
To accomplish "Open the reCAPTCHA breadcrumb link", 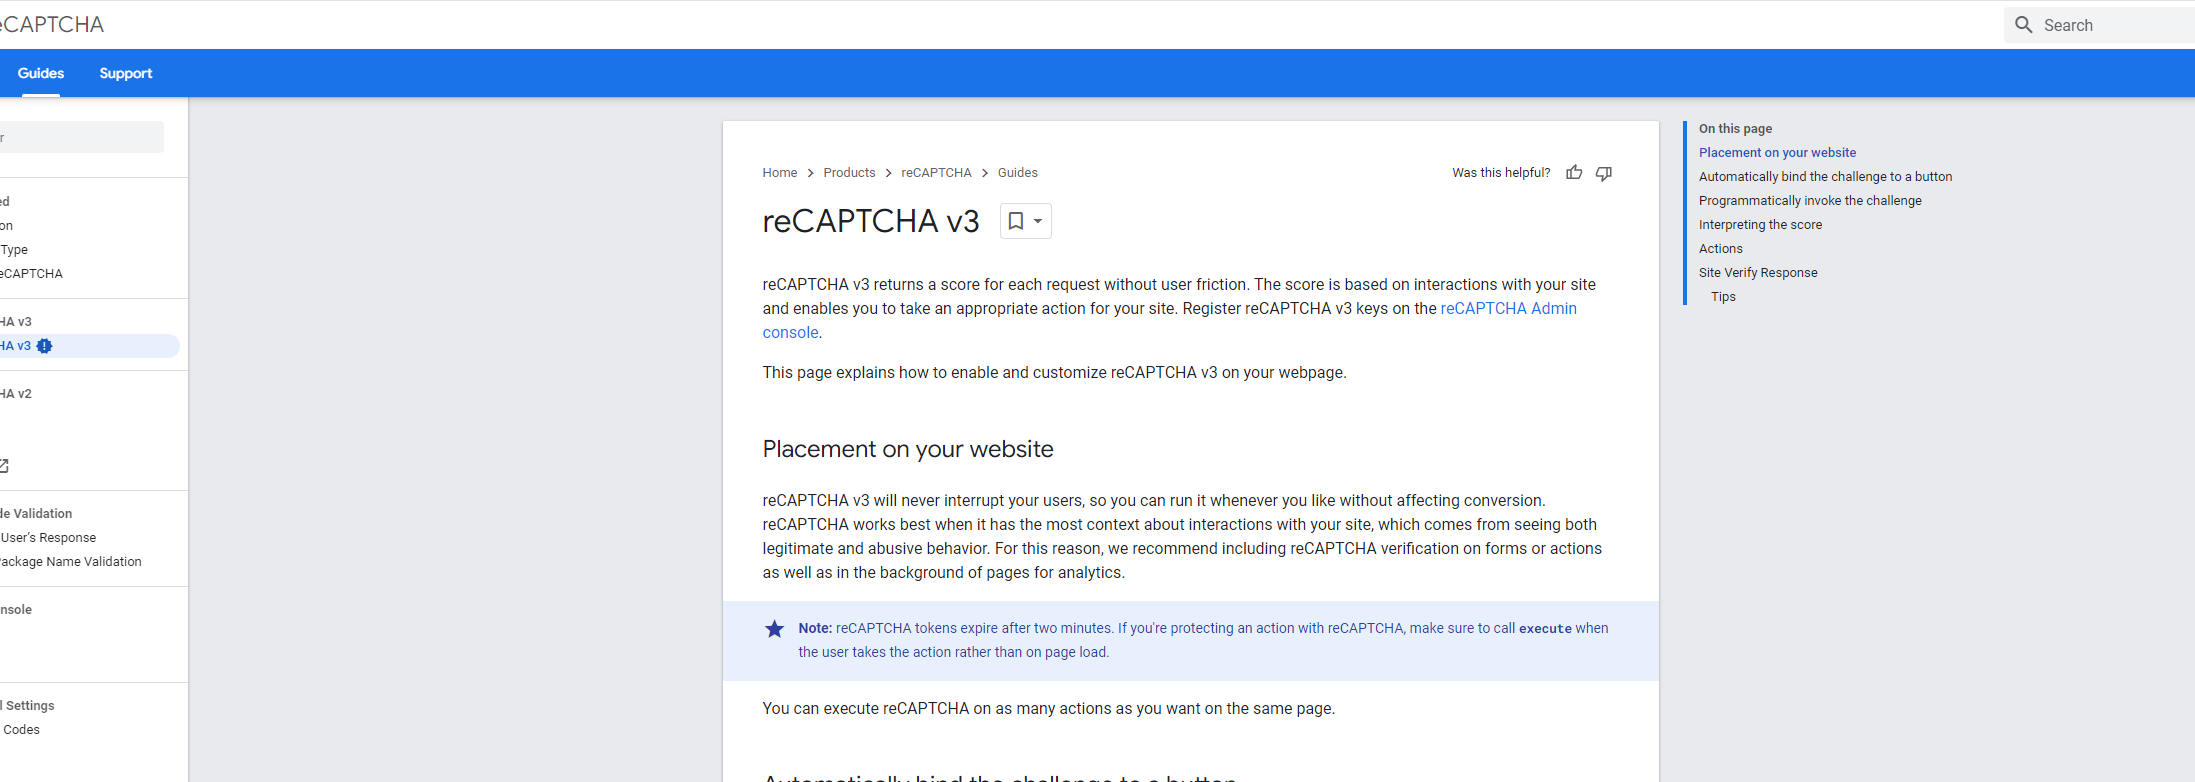I will point(936,173).
